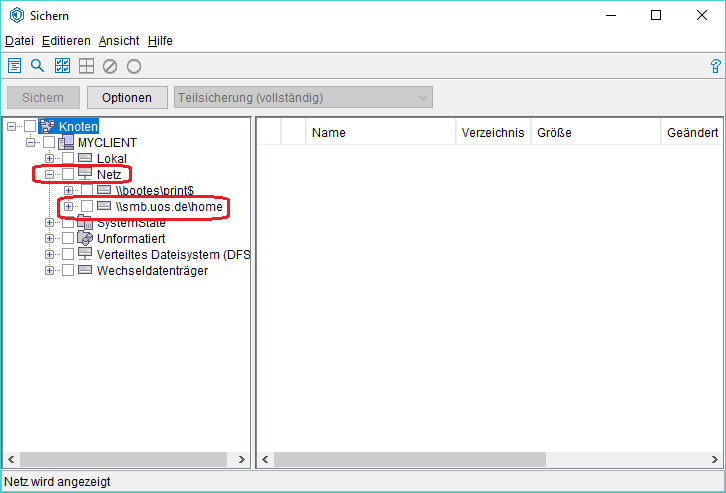The width and height of the screenshot is (726, 493).
Task: Open the Teilsicherung backup type dropdown
Action: [303, 97]
